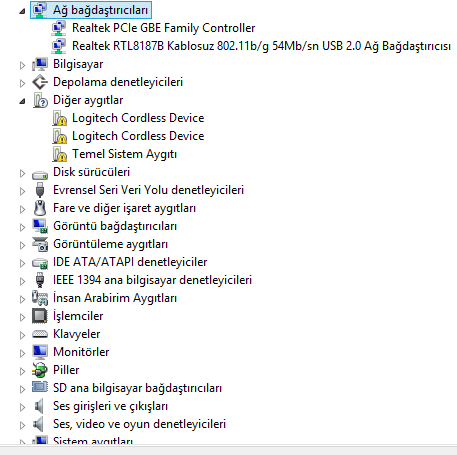Collapse the Ağ bağdaştırıcıları node
This screenshot has height=455, width=457.
click(x=22, y=11)
